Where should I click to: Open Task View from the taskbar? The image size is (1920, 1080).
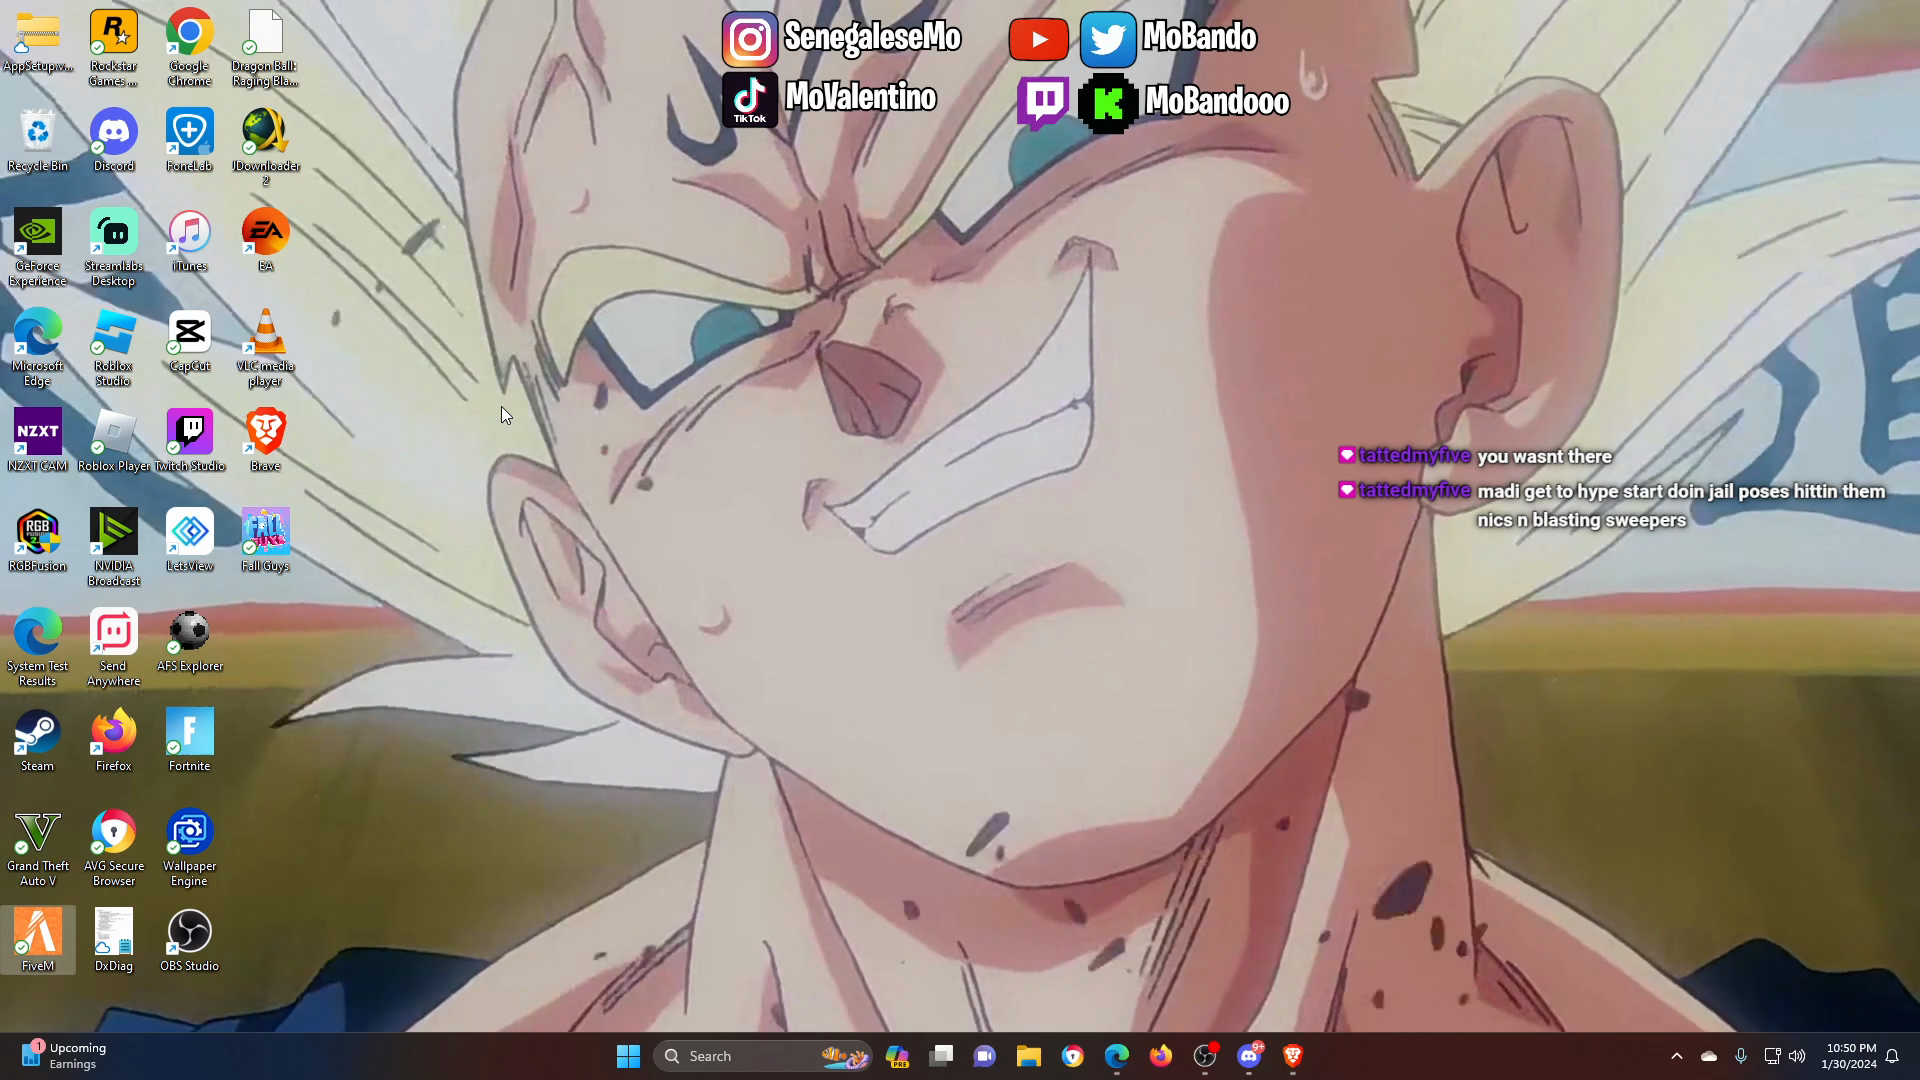[x=941, y=1056]
